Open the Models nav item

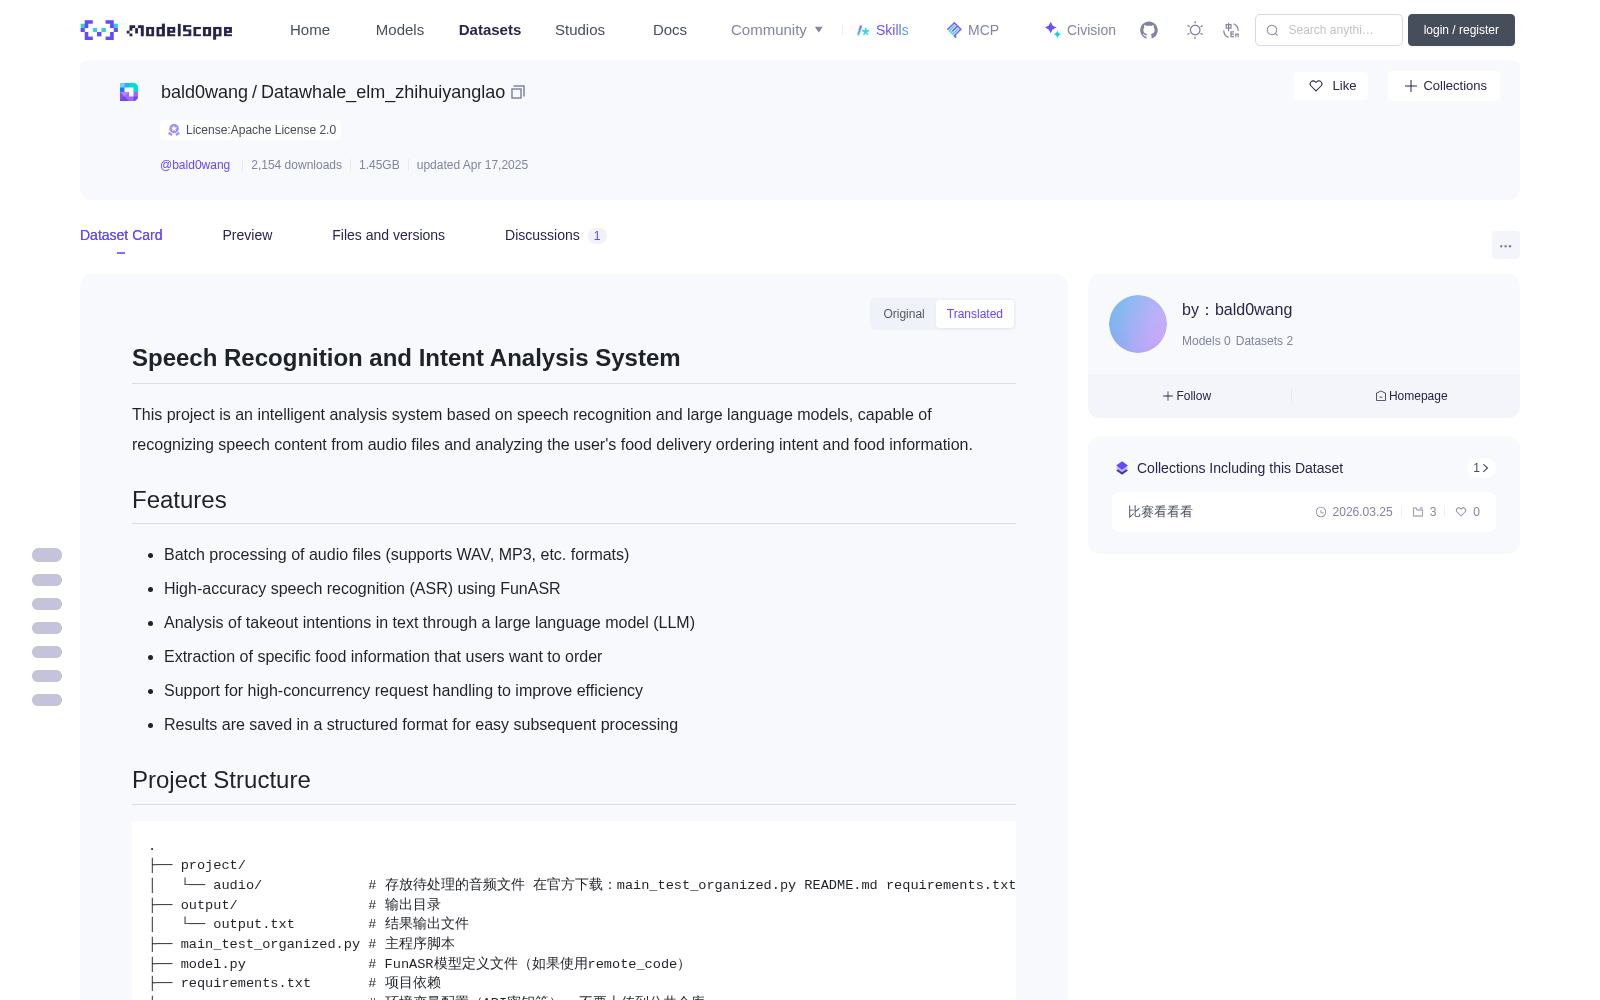point(400,30)
